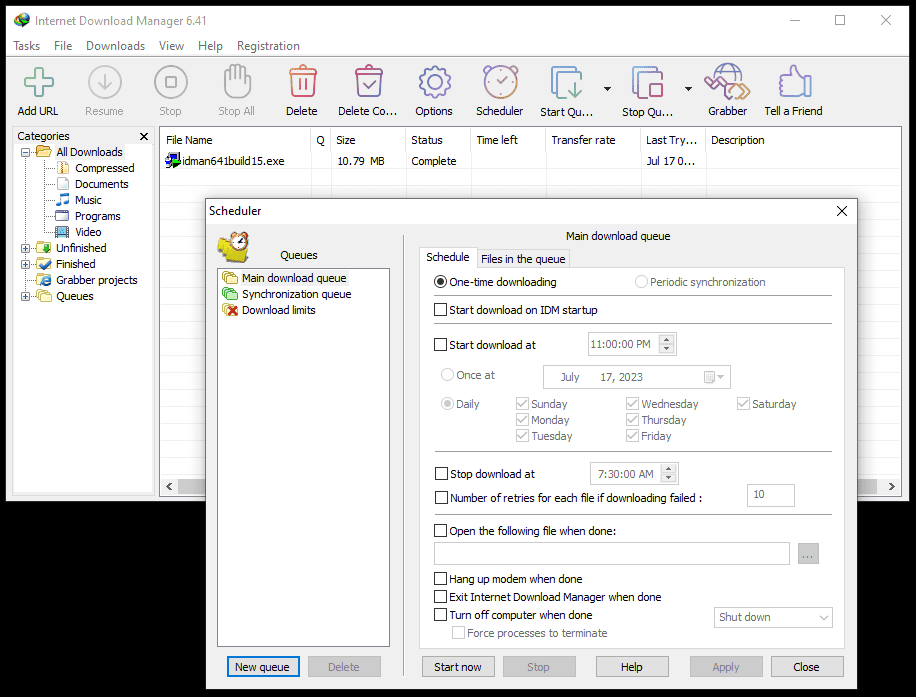The image size is (916, 697).
Task: Open the Help menu in menu bar
Action: (210, 46)
